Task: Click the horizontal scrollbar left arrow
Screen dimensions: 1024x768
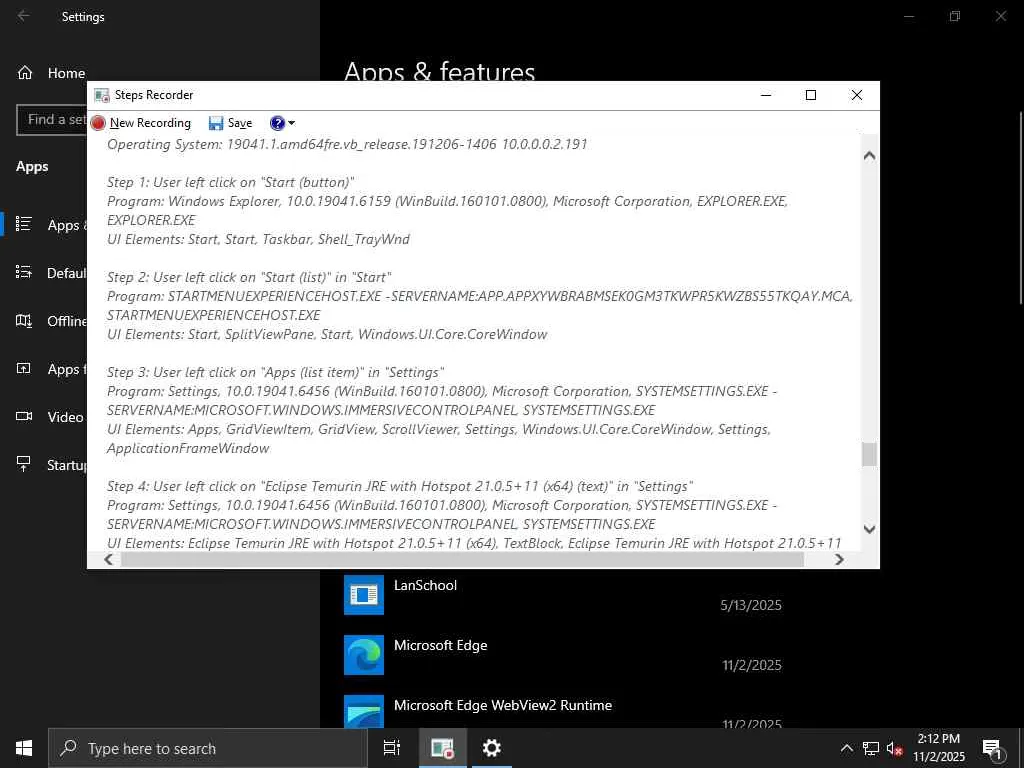Action: pyautogui.click(x=108, y=560)
